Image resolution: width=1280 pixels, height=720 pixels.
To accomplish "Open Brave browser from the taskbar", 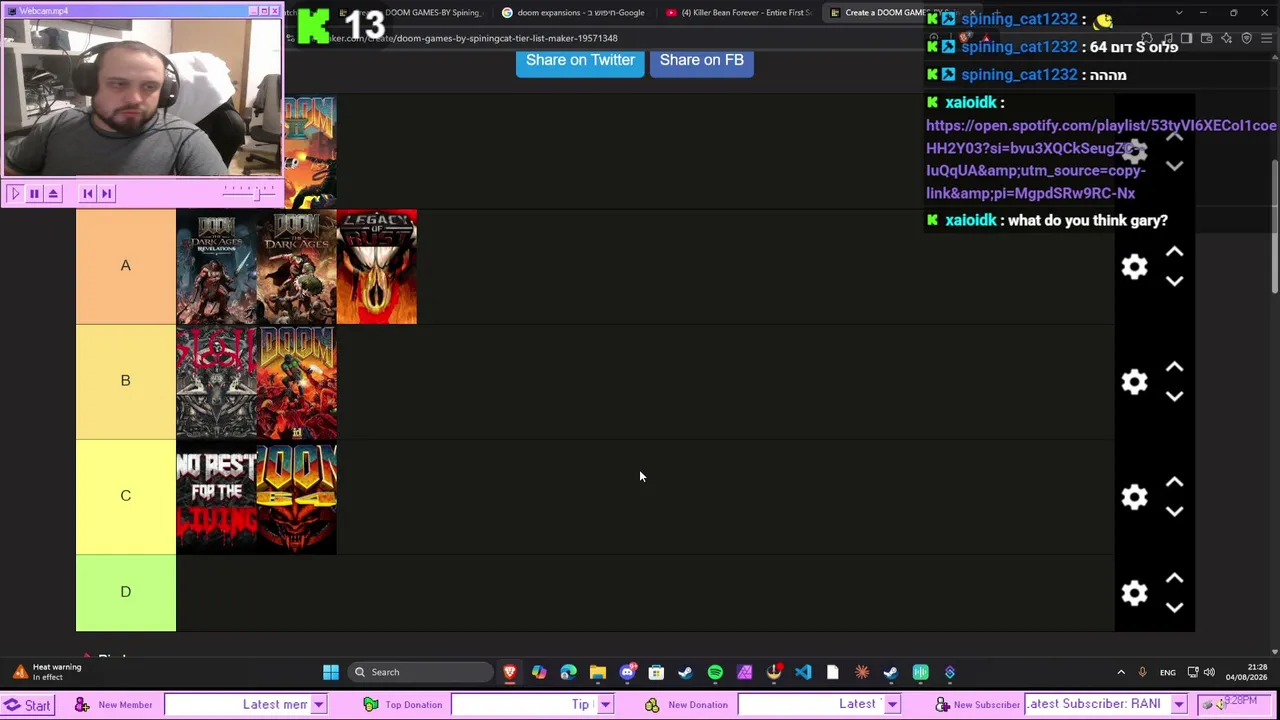I will coord(510,672).
